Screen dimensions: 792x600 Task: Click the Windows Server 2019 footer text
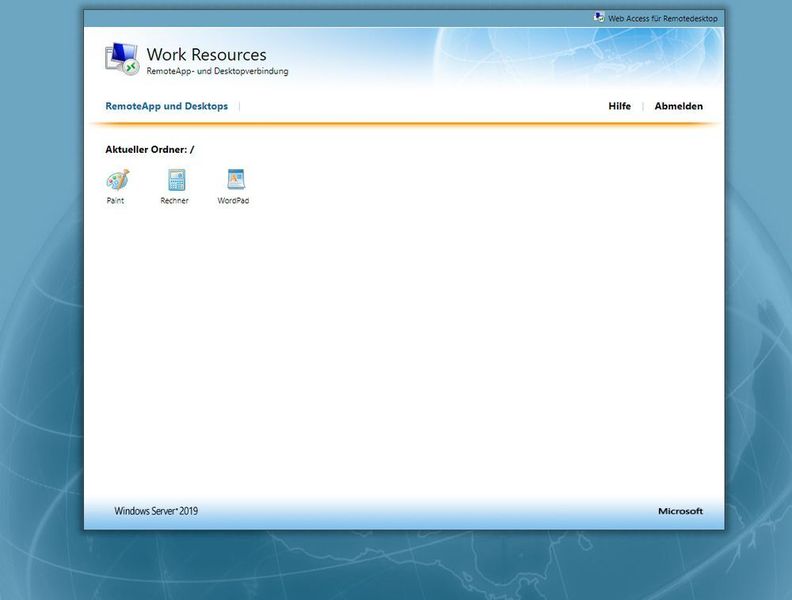coord(156,511)
